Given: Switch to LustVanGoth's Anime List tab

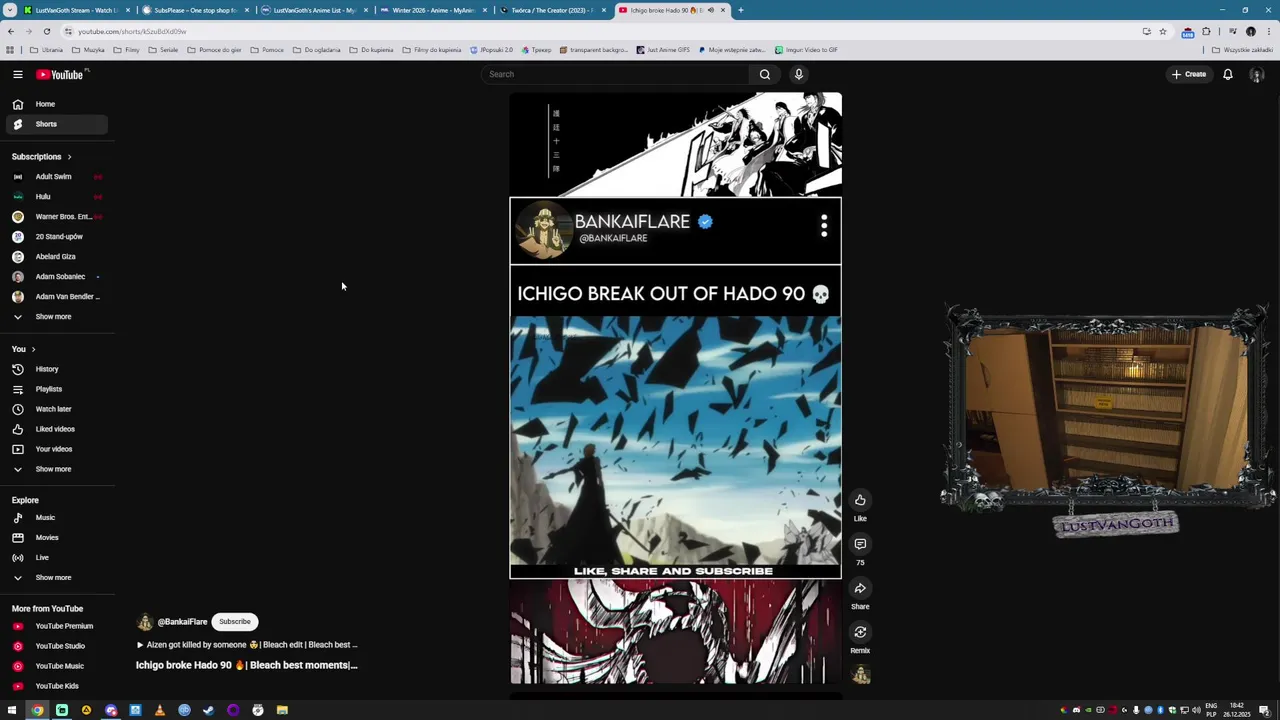Looking at the screenshot, I should (x=314, y=10).
